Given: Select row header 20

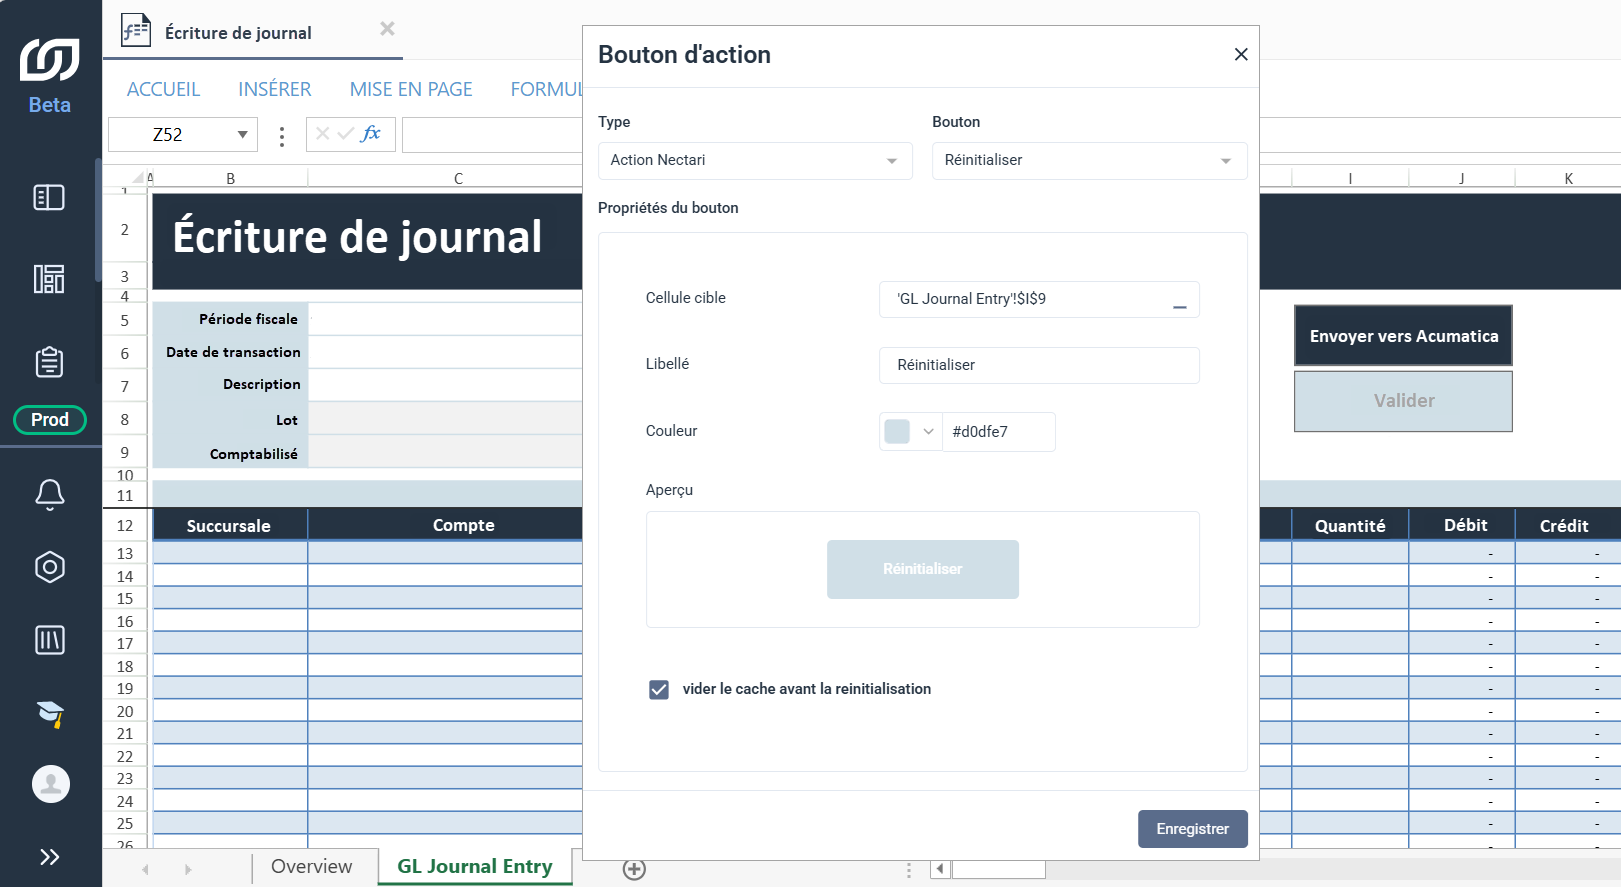Looking at the screenshot, I should pyautogui.click(x=125, y=711).
